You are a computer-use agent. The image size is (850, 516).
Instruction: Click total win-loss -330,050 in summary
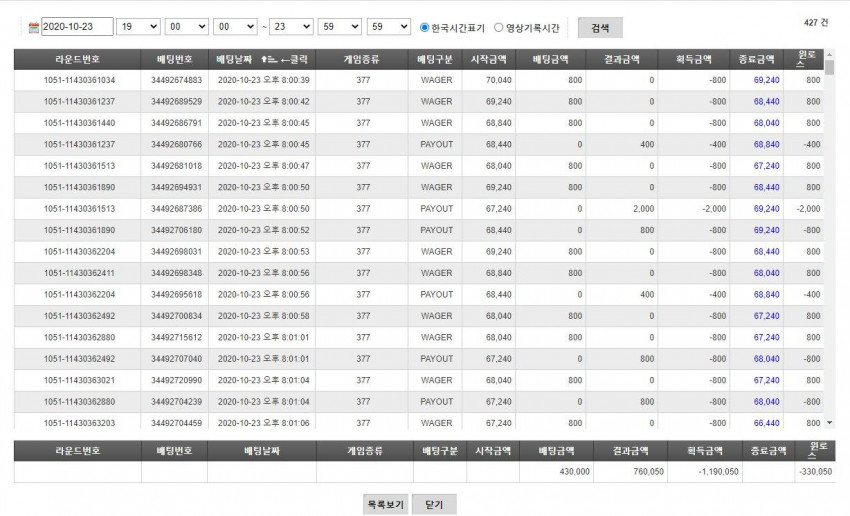coord(815,472)
